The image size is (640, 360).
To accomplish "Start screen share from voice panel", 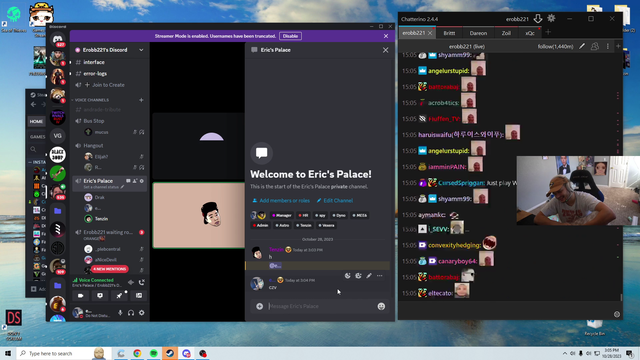I will (100, 296).
